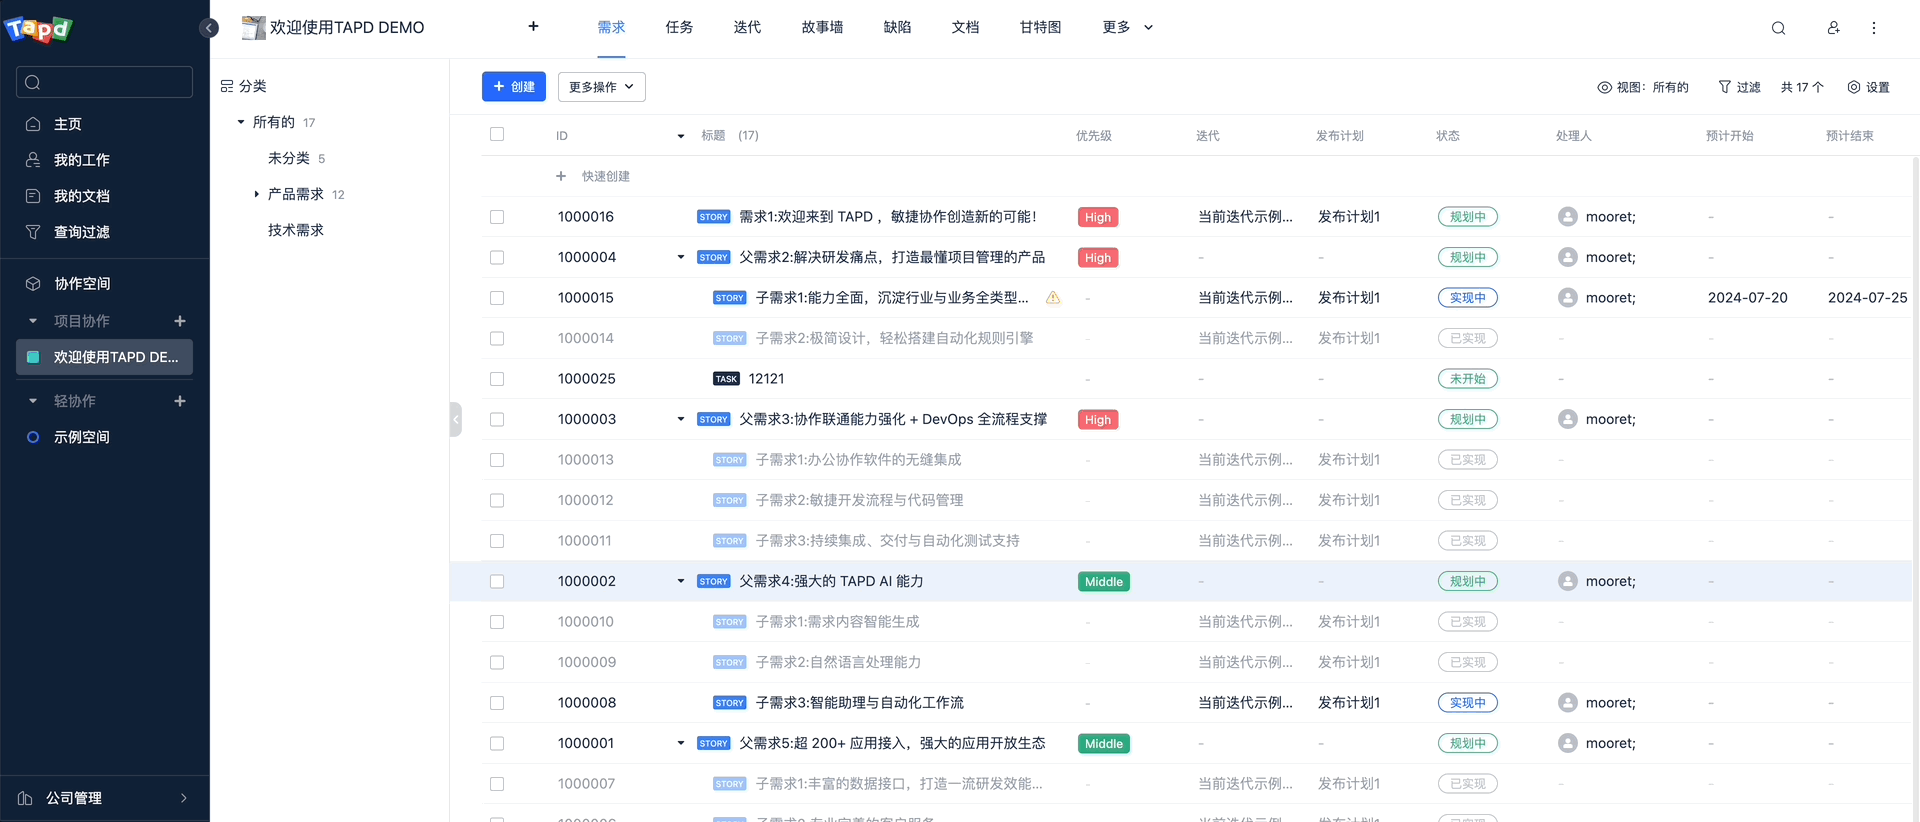
Task: Click the panel collapse handle beside category tree
Action: [x=455, y=419]
